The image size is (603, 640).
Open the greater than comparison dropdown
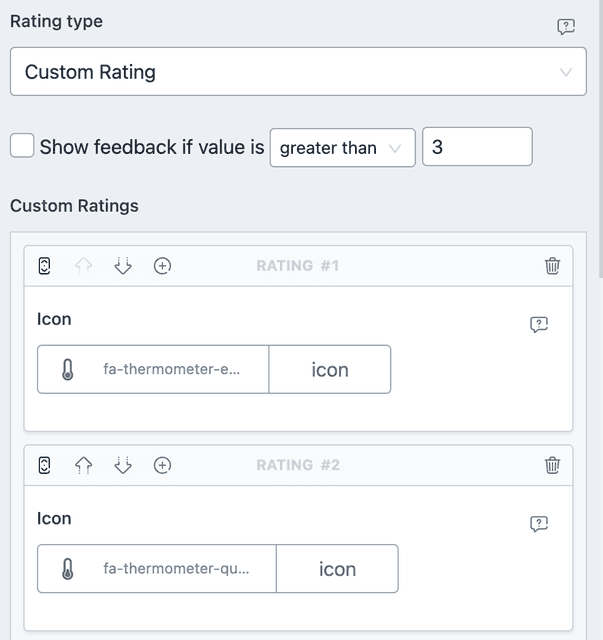343,147
